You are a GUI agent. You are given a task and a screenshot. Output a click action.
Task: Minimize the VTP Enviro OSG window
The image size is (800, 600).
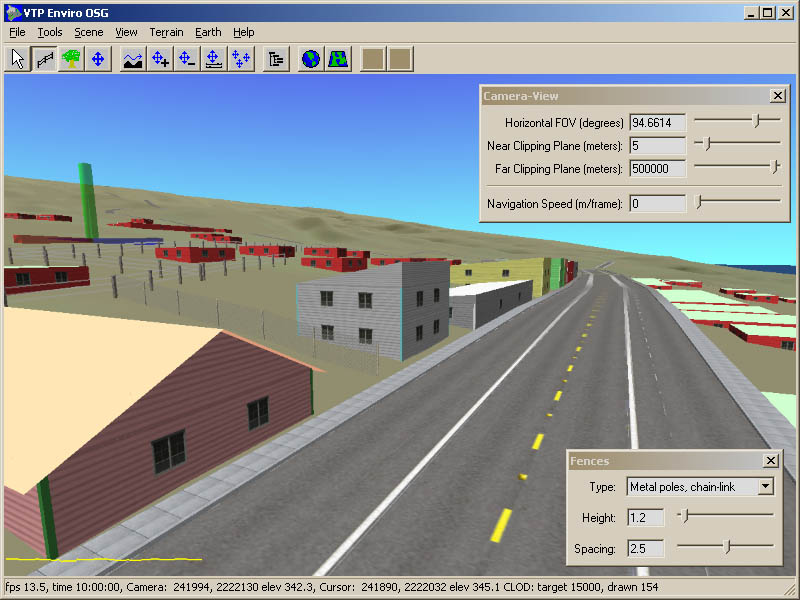(x=750, y=13)
